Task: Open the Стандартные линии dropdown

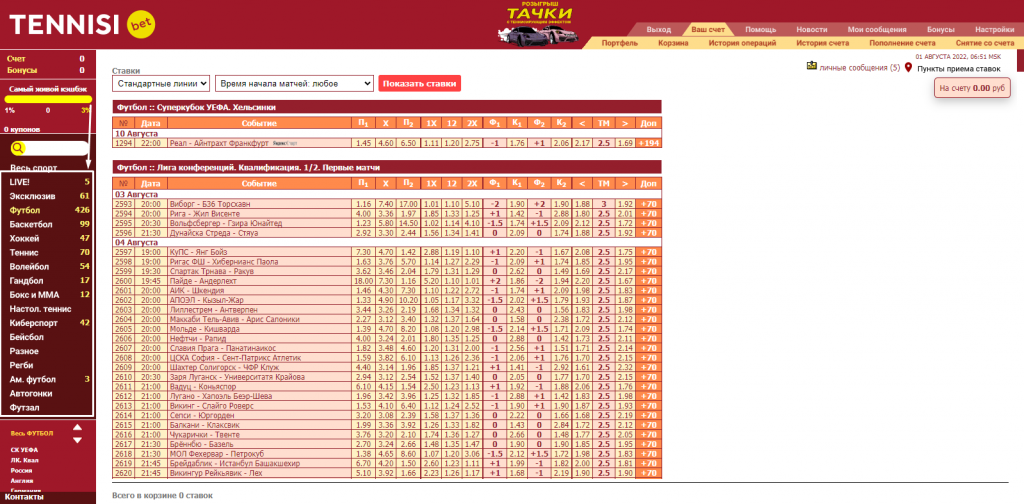Action: pyautogui.click(x=161, y=85)
